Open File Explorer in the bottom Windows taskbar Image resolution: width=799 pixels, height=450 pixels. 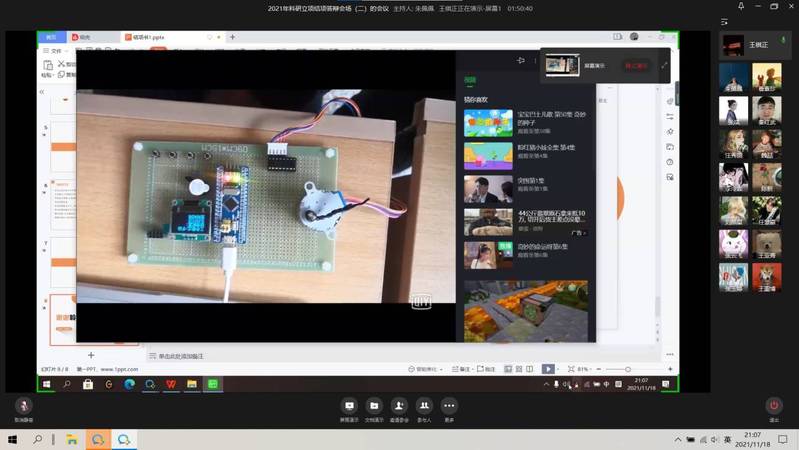pyautogui.click(x=72, y=439)
